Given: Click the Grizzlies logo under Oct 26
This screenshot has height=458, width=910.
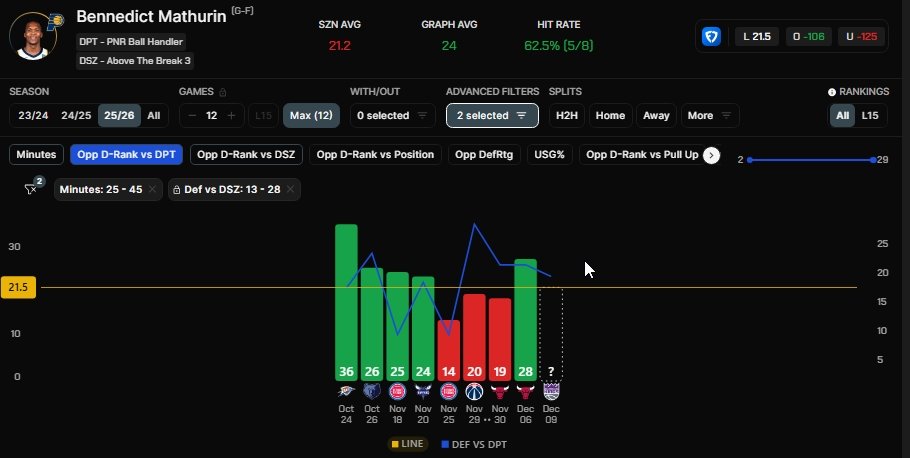Looking at the screenshot, I should 371,391.
